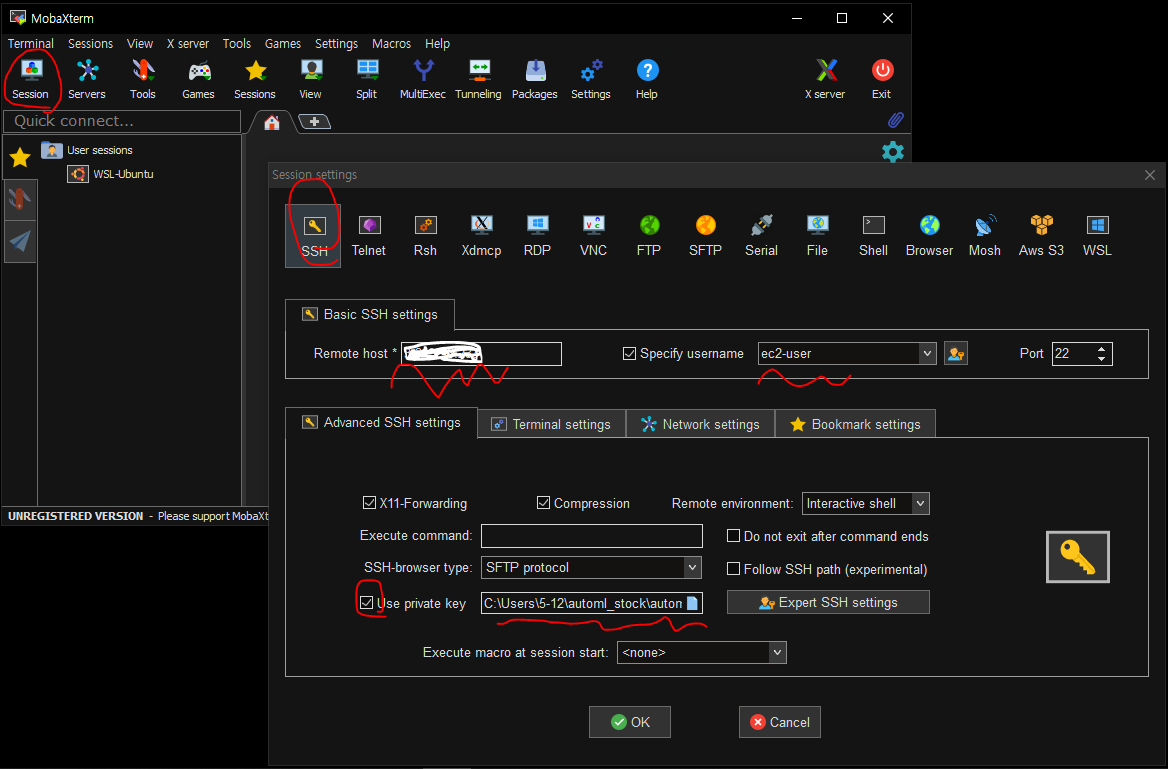Screen dimensions: 1168x769
Task: Select the Xdmcp session type
Action: [x=481, y=235]
